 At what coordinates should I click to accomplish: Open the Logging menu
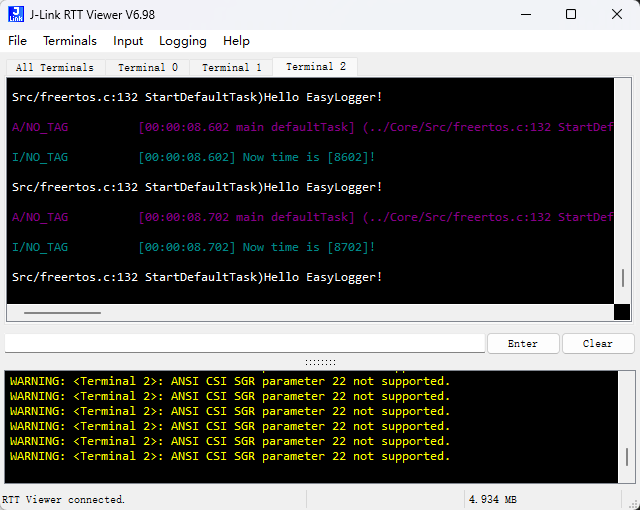tap(183, 41)
